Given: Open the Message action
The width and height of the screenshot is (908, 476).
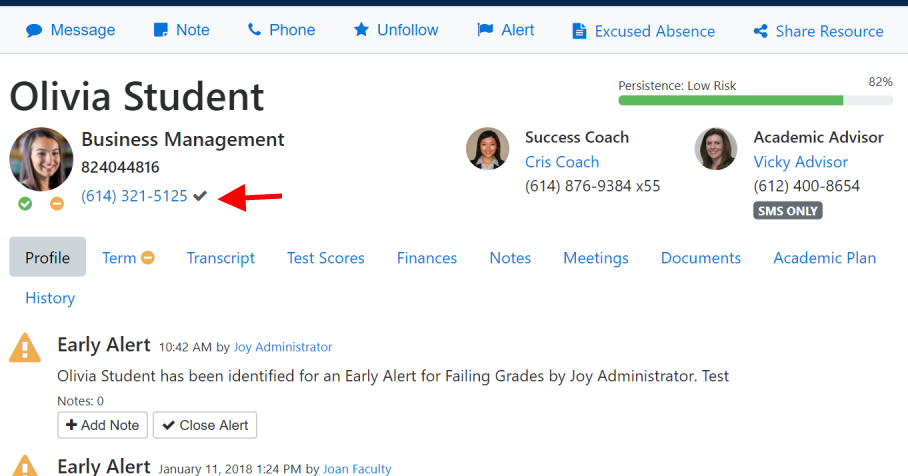Looking at the screenshot, I should coord(71,30).
